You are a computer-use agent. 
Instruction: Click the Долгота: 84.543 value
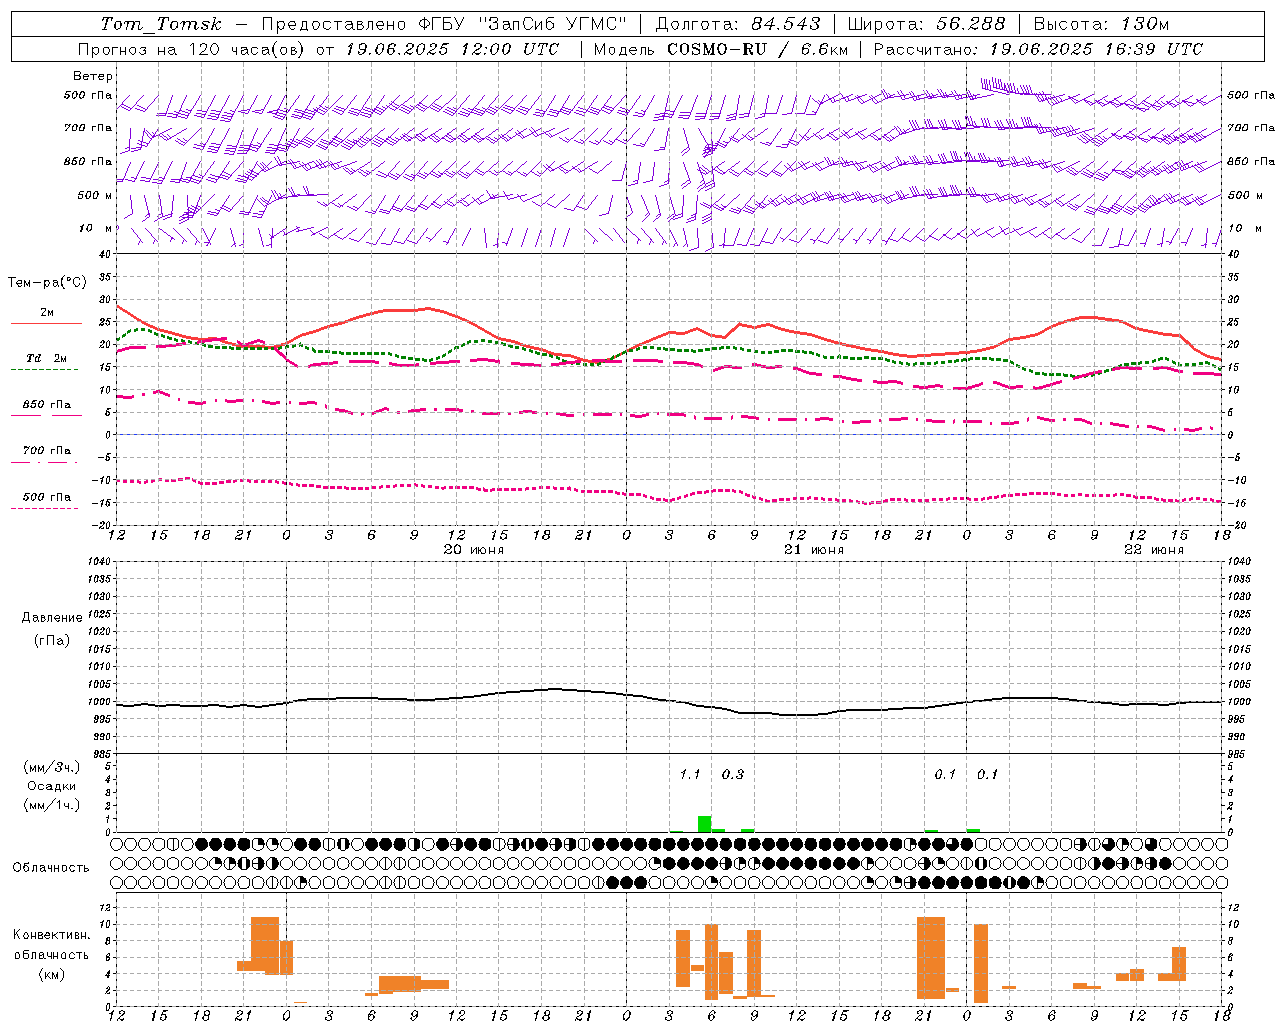pyautogui.click(x=738, y=24)
